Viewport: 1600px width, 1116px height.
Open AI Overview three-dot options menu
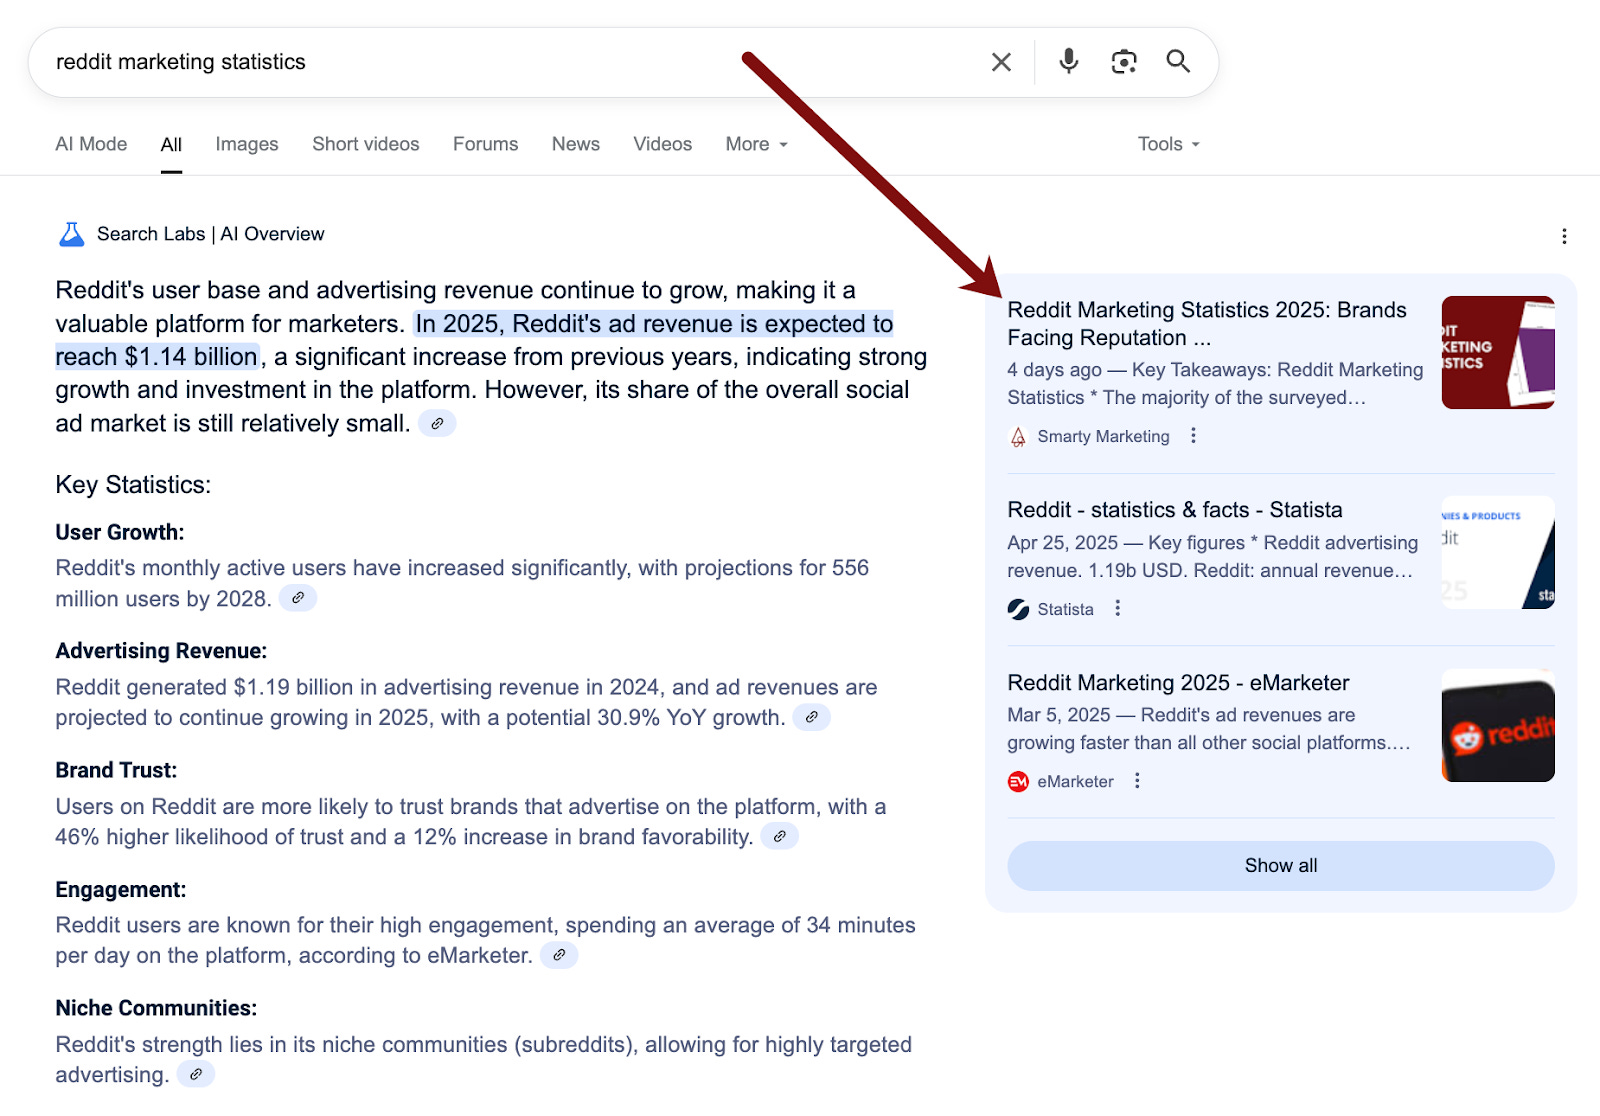pos(1564,236)
